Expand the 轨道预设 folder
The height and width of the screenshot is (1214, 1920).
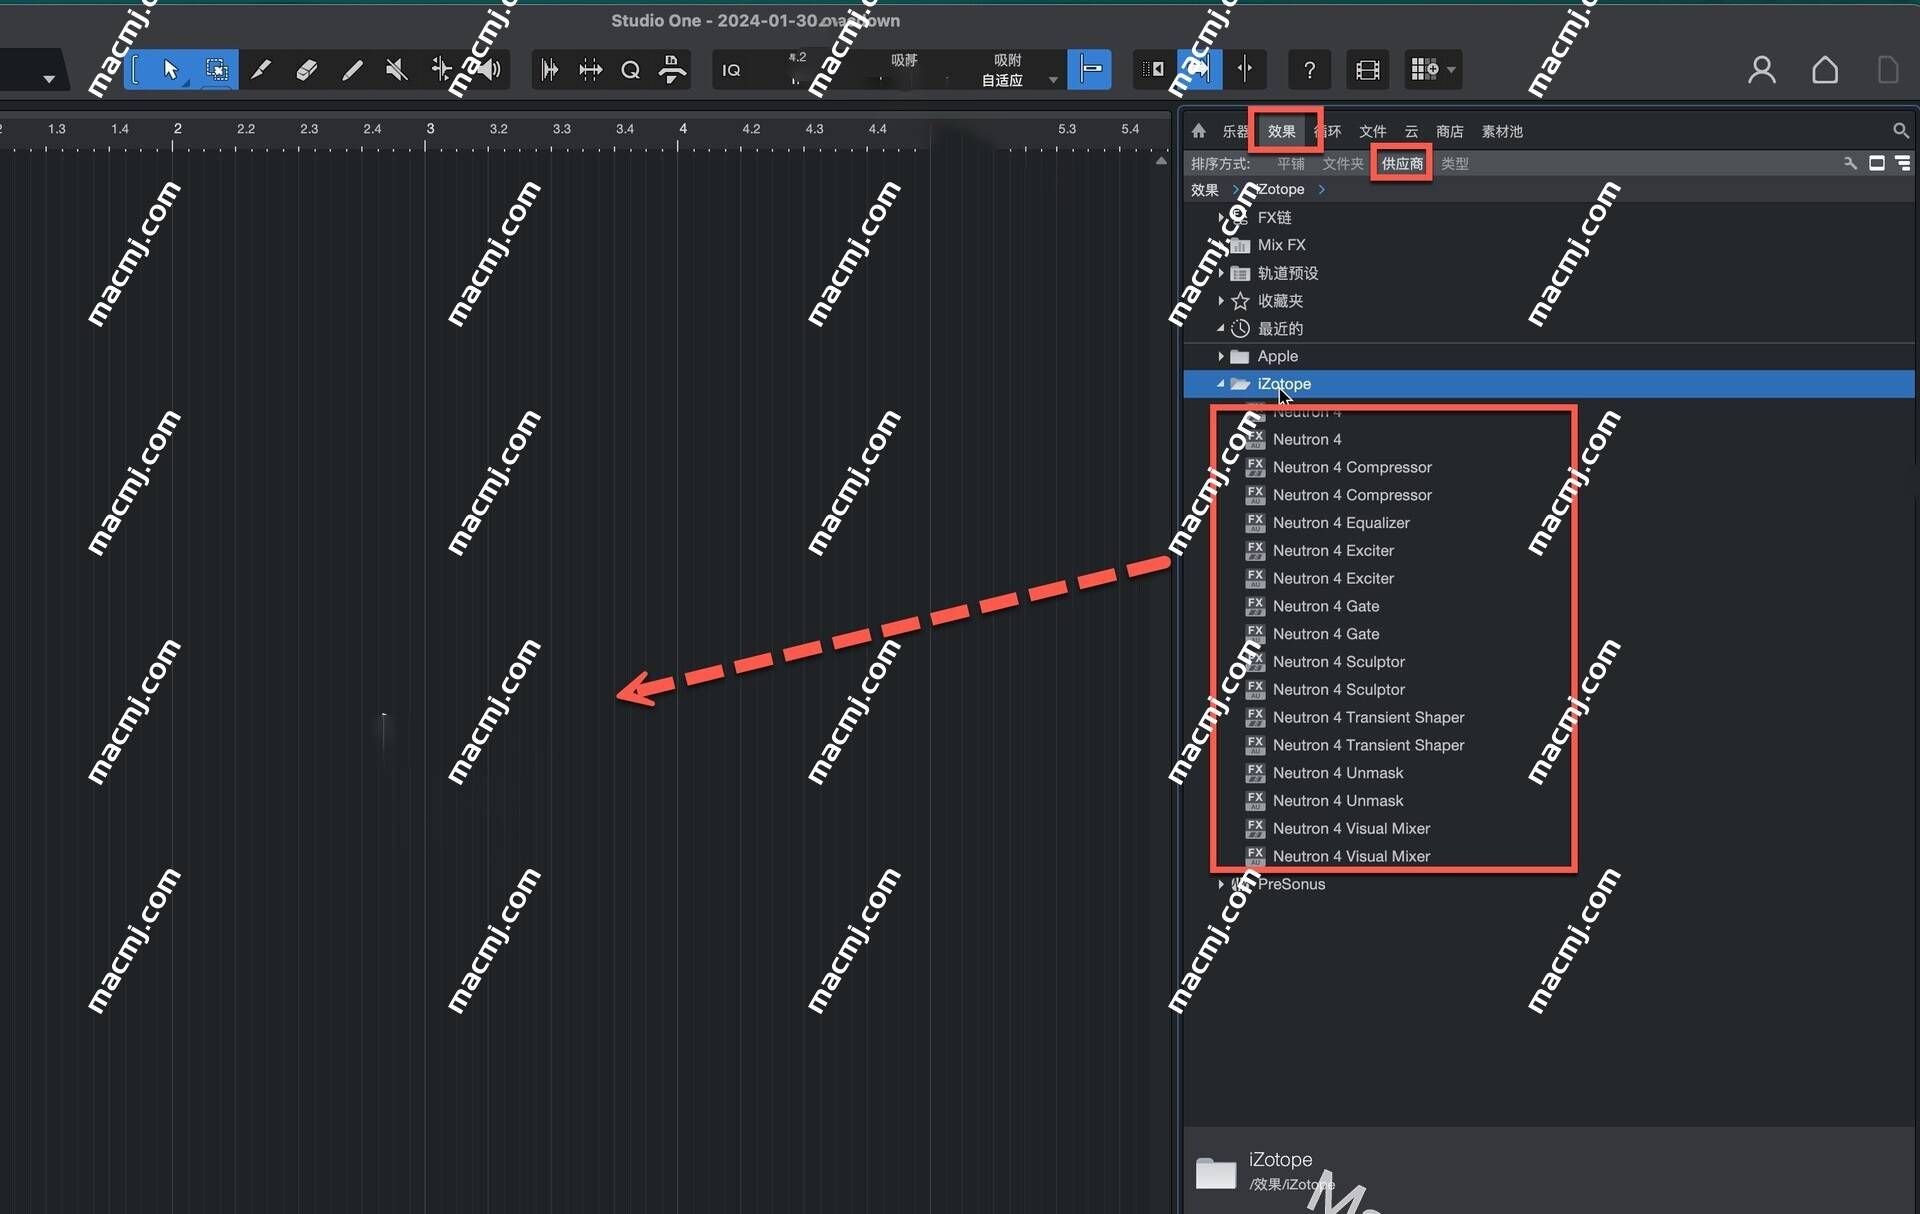point(1221,273)
